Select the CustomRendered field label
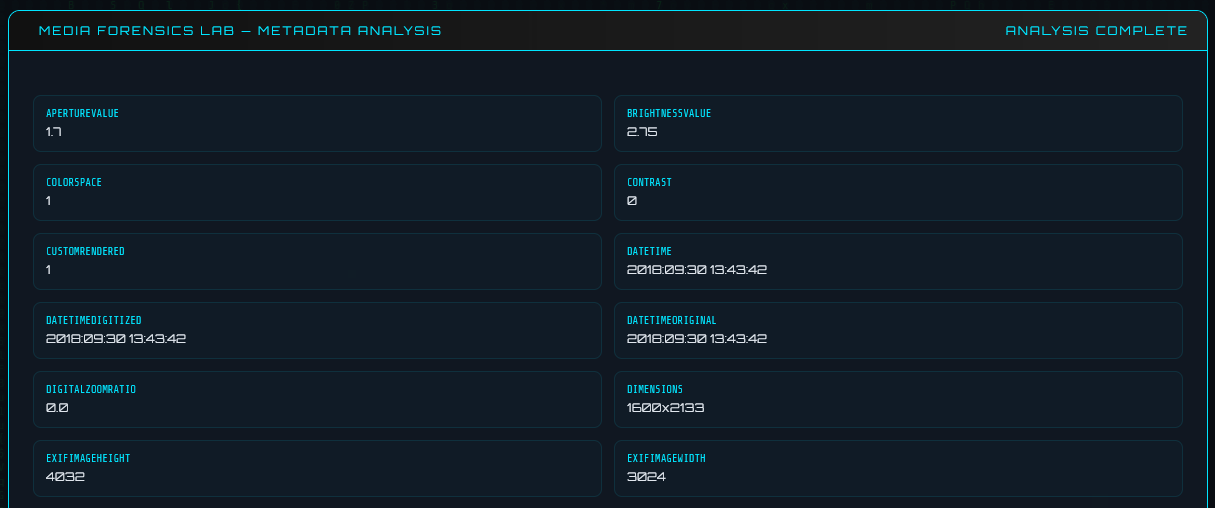 [x=85, y=252]
